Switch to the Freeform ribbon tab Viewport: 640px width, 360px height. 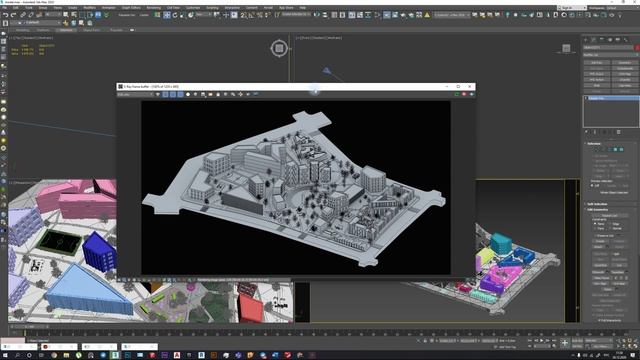click(43, 30)
